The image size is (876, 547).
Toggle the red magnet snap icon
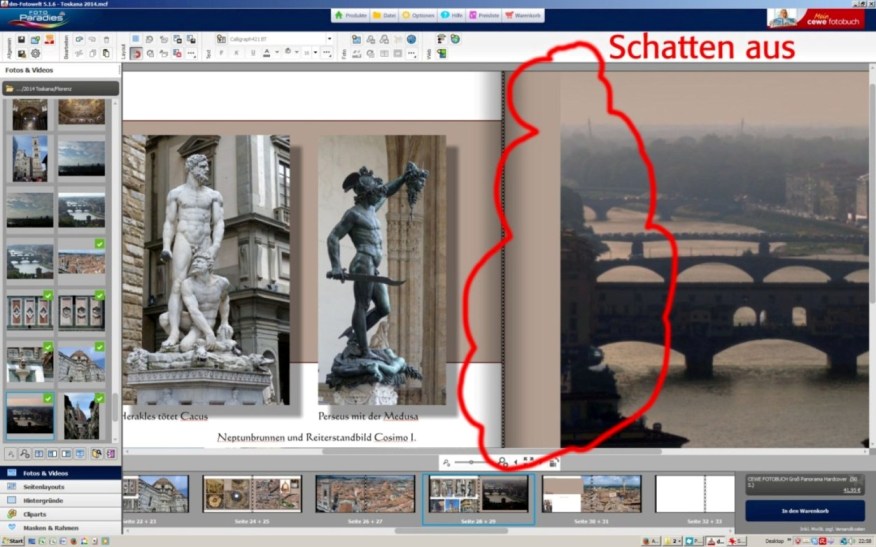[136, 54]
